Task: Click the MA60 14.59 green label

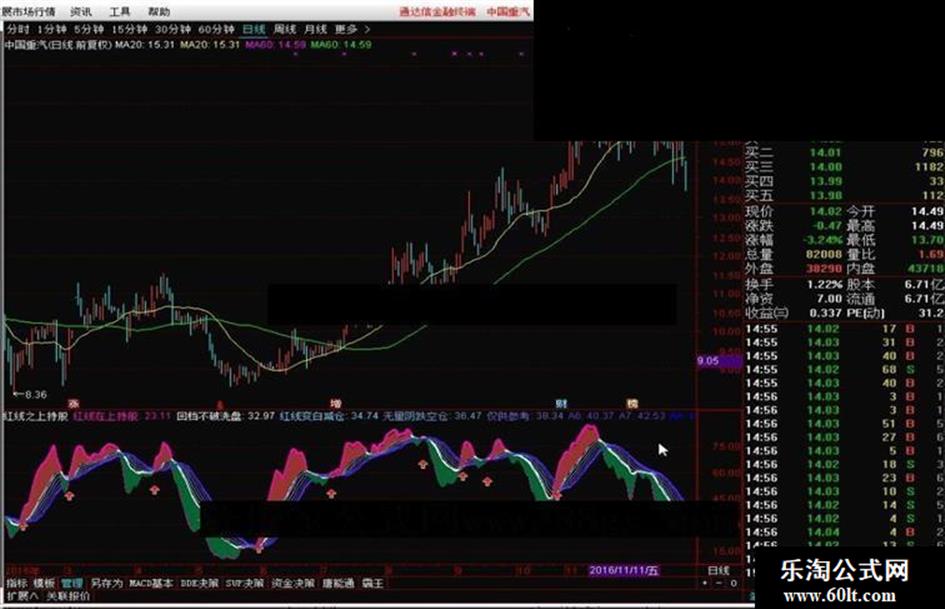Action: pos(341,45)
